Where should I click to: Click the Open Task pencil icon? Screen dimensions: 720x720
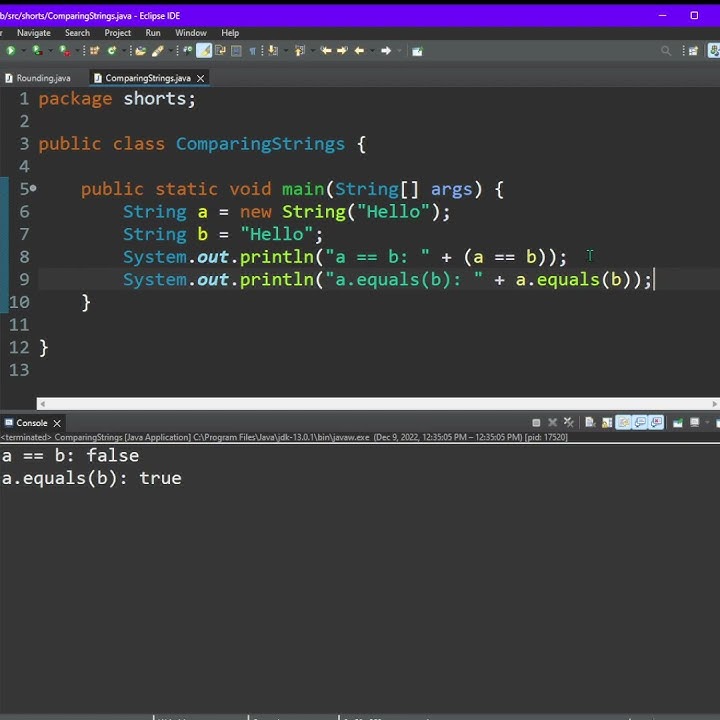pyautogui.click(x=158, y=51)
